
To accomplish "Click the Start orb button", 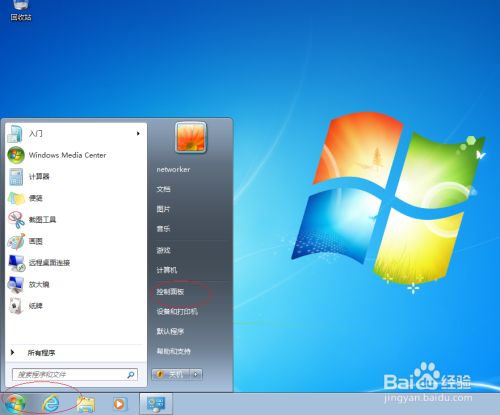I will (14, 404).
